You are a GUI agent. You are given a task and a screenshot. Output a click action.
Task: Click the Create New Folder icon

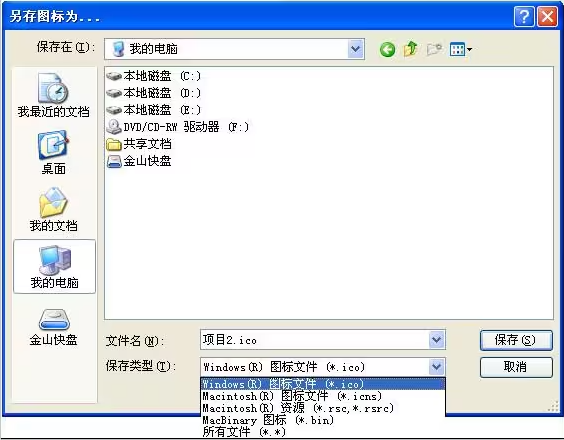click(435, 49)
